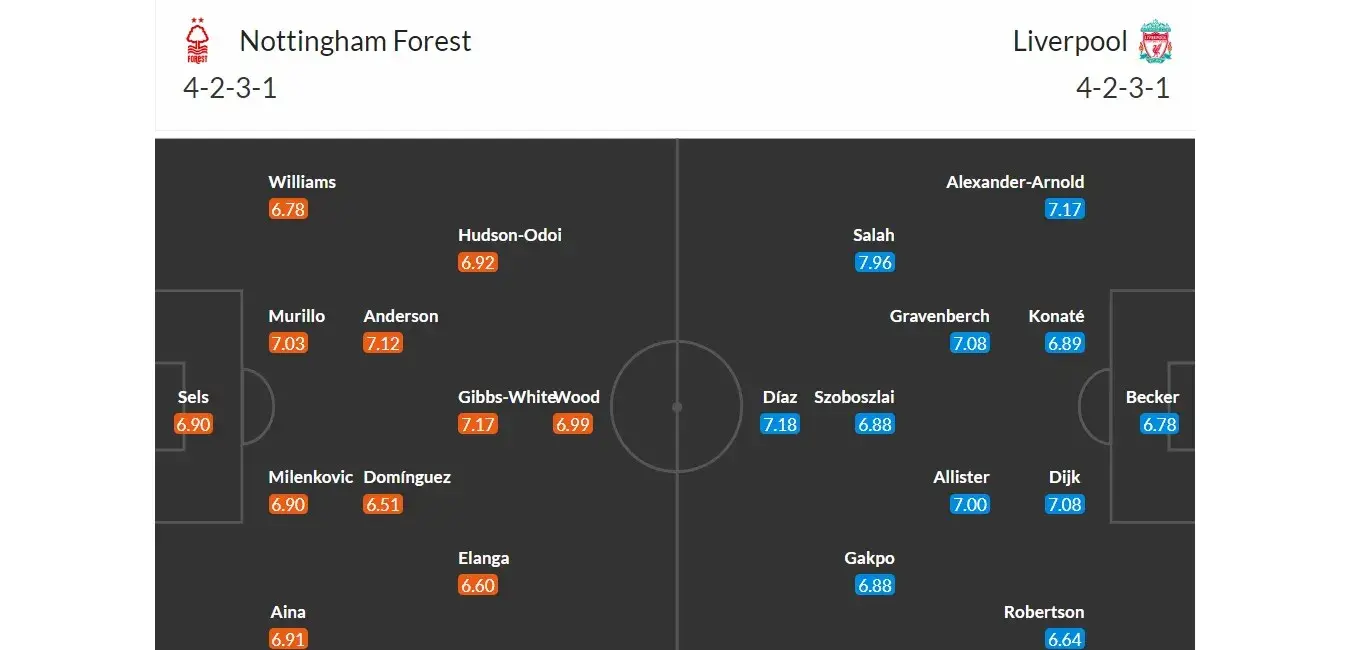1350x650 pixels.
Task: Open the Liverpool team name link
Action: [x=1070, y=41]
